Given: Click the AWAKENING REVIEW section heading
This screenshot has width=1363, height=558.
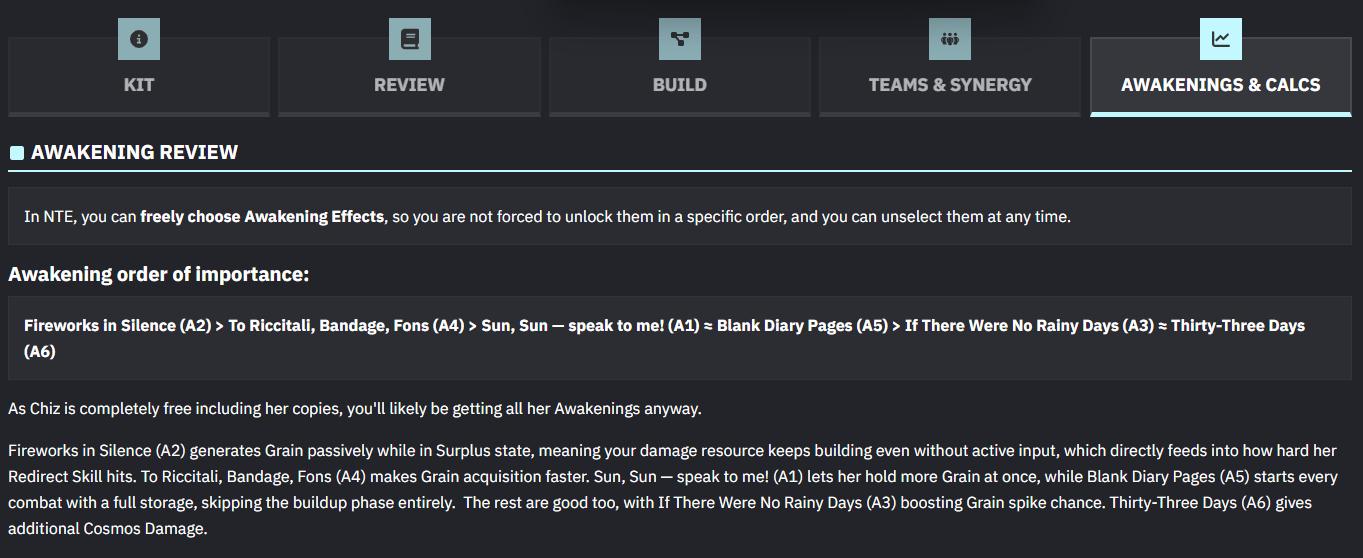Looking at the screenshot, I should point(135,153).
